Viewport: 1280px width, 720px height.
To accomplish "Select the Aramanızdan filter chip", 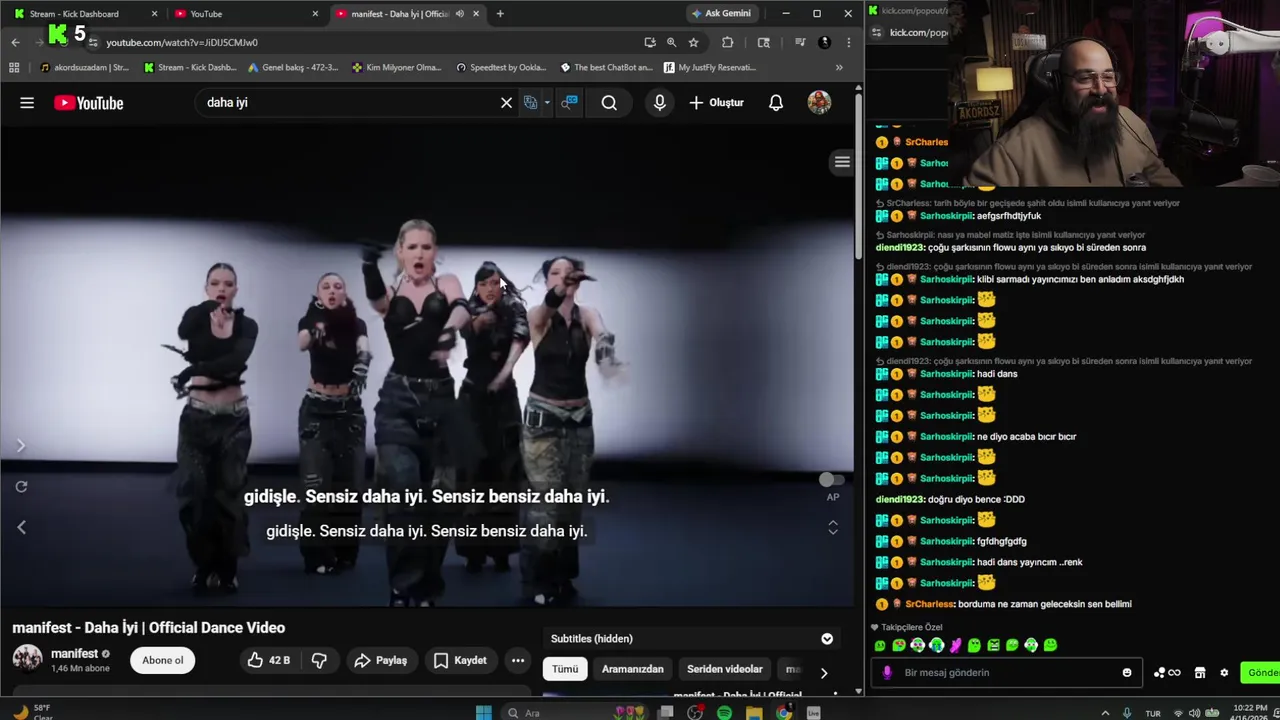I will pos(633,669).
